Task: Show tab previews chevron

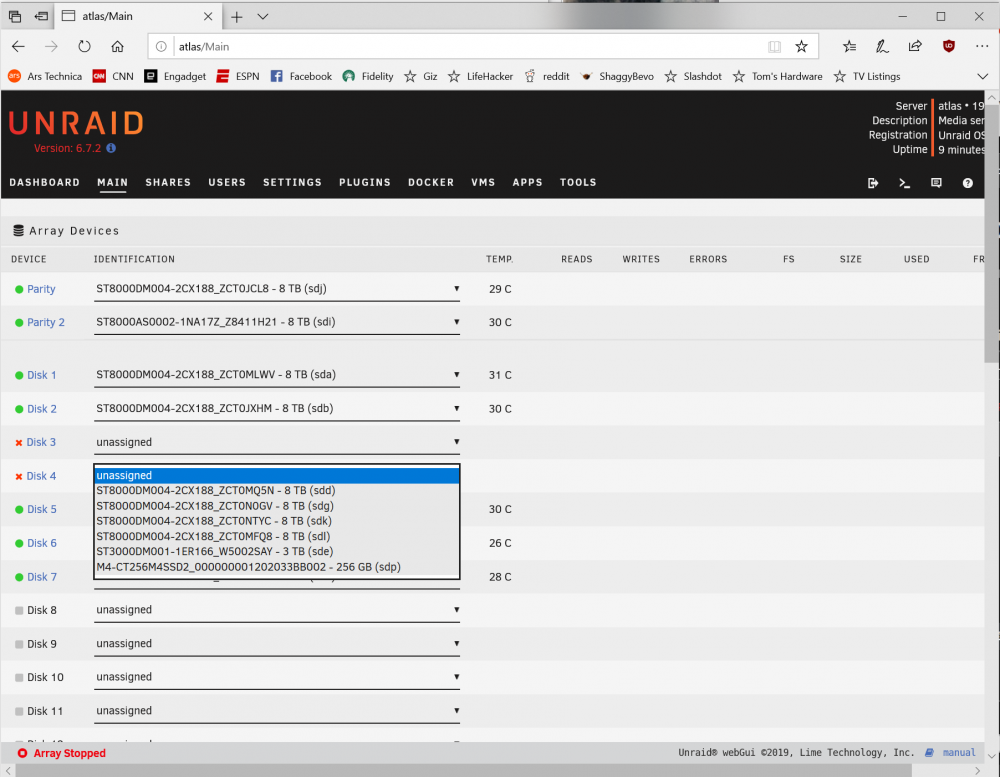Action: click(263, 17)
